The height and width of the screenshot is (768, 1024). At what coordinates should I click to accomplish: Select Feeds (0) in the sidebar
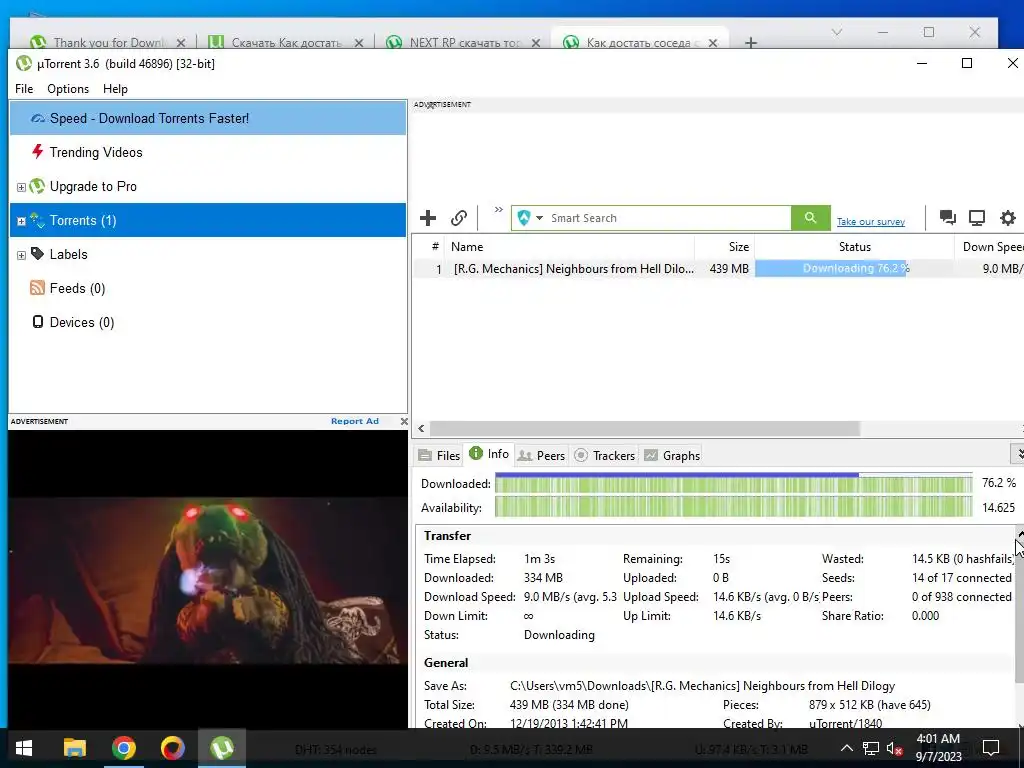coord(77,288)
